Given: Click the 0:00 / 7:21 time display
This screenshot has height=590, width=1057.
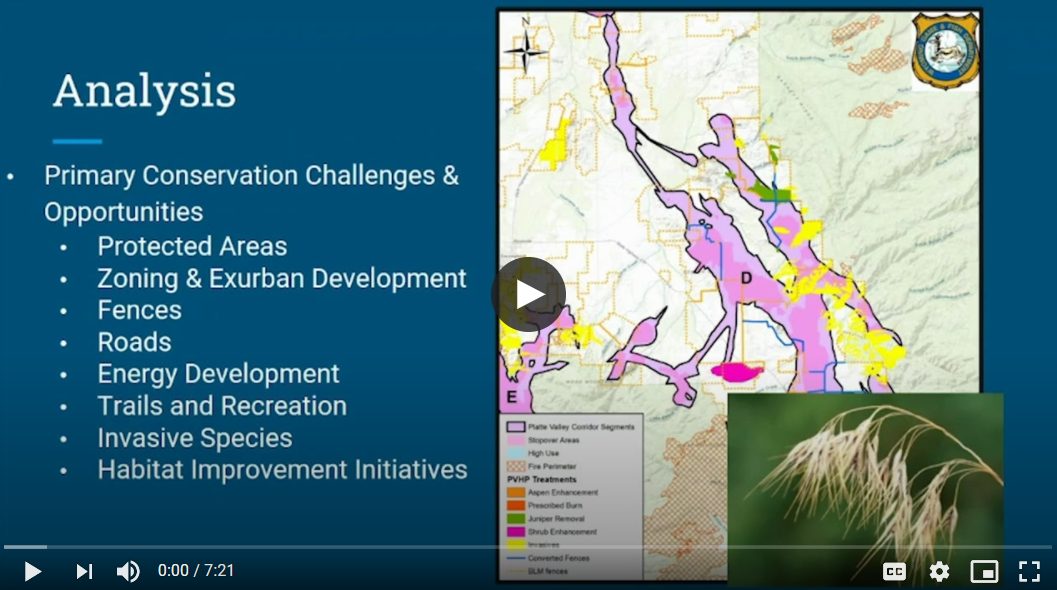Looking at the screenshot, I should tap(195, 571).
